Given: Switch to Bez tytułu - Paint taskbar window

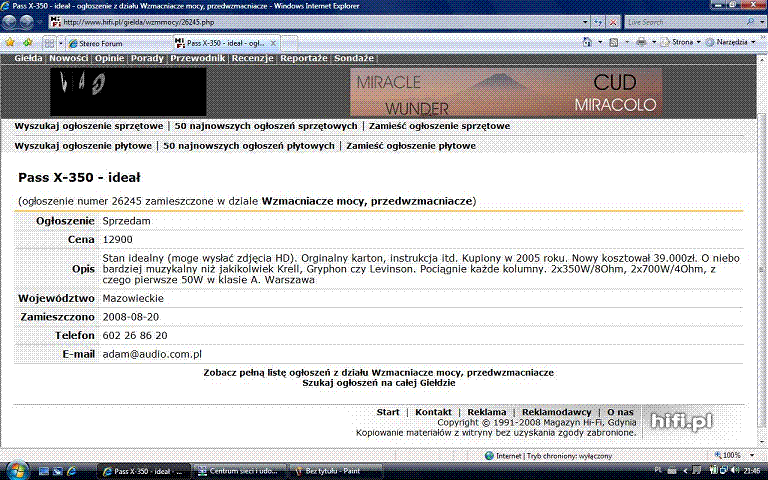Looking at the screenshot, I should (335, 471).
